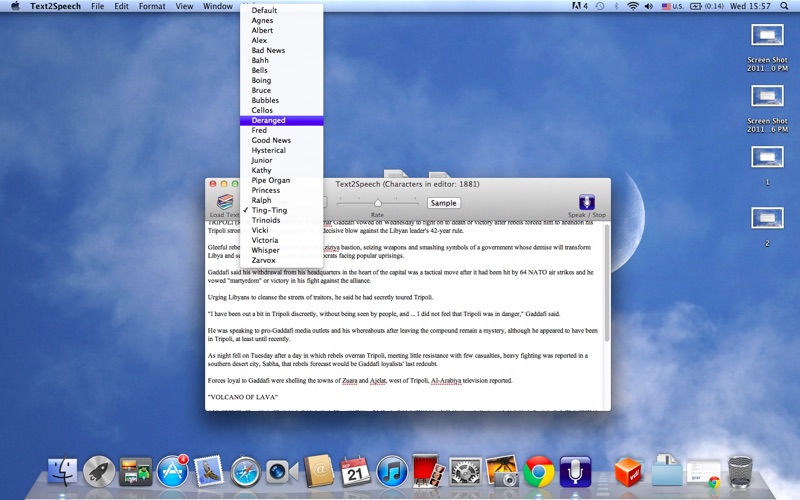This screenshot has width=800, height=500.
Task: Open the Mail stamp icon in dock
Action: coord(209,471)
